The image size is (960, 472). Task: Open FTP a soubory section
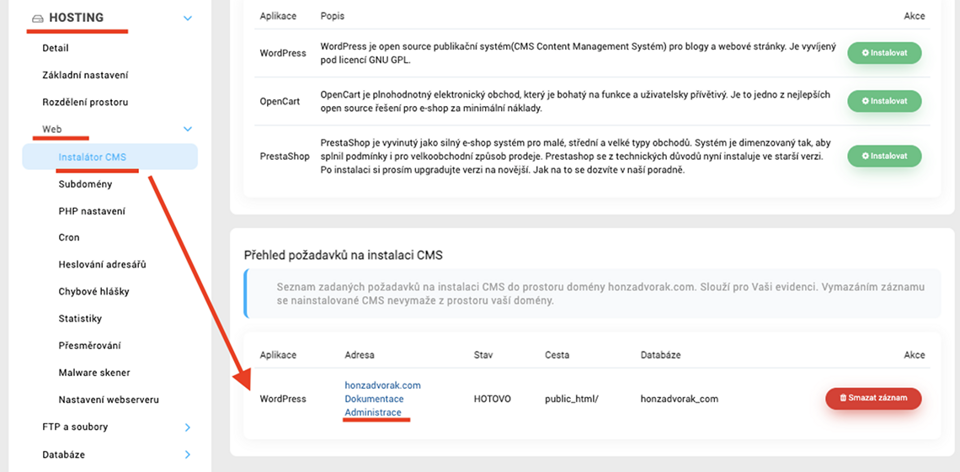[x=75, y=427]
